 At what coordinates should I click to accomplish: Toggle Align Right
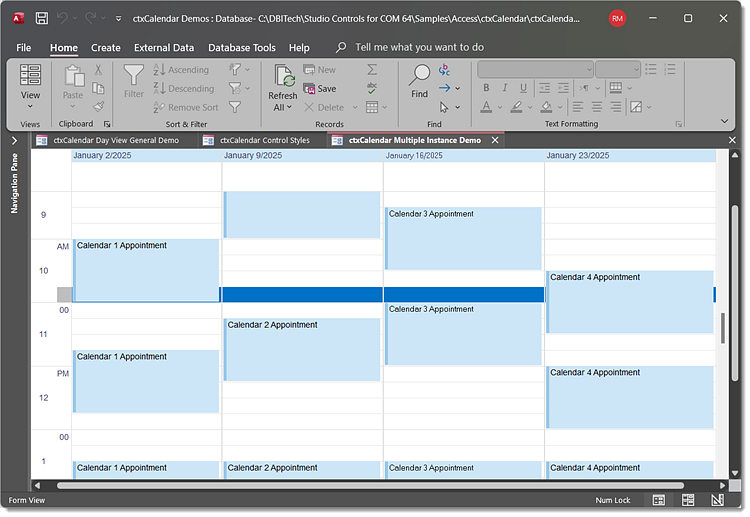pyautogui.click(x=616, y=107)
